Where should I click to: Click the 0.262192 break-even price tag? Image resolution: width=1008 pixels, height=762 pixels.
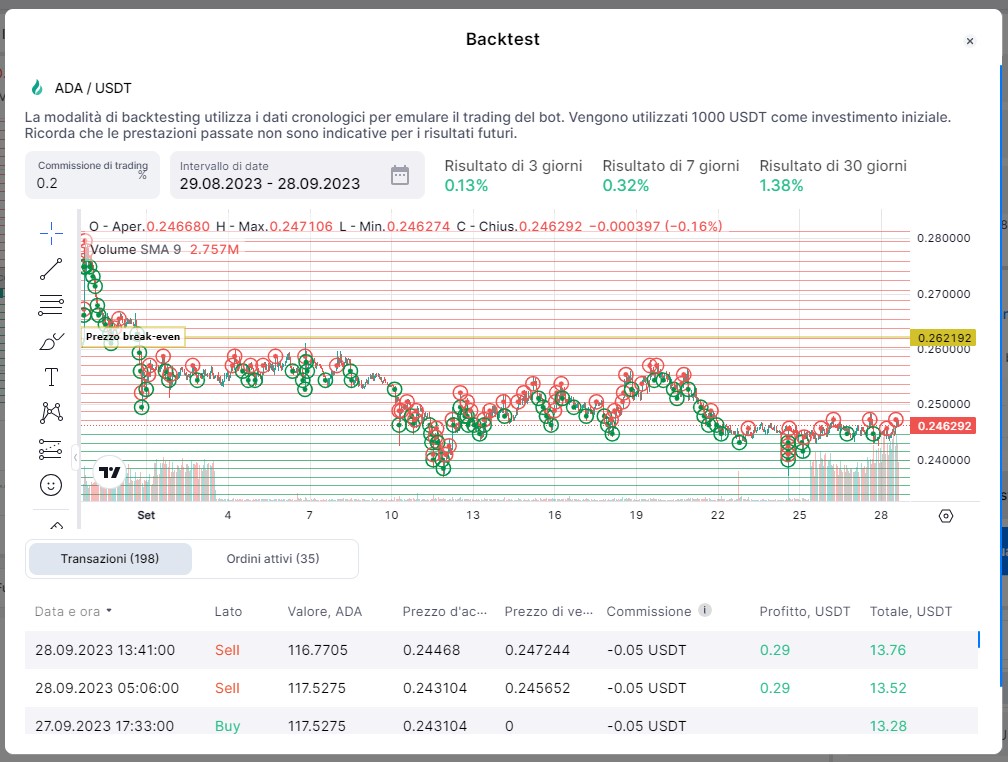pos(943,338)
